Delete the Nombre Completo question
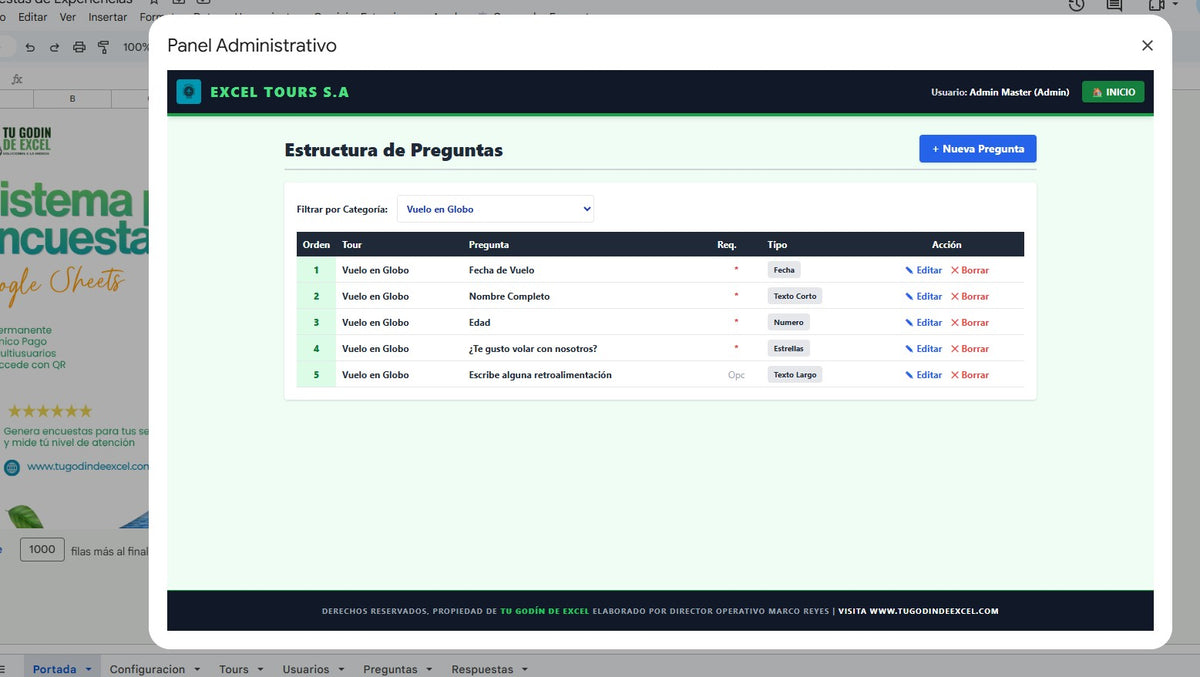 (970, 296)
